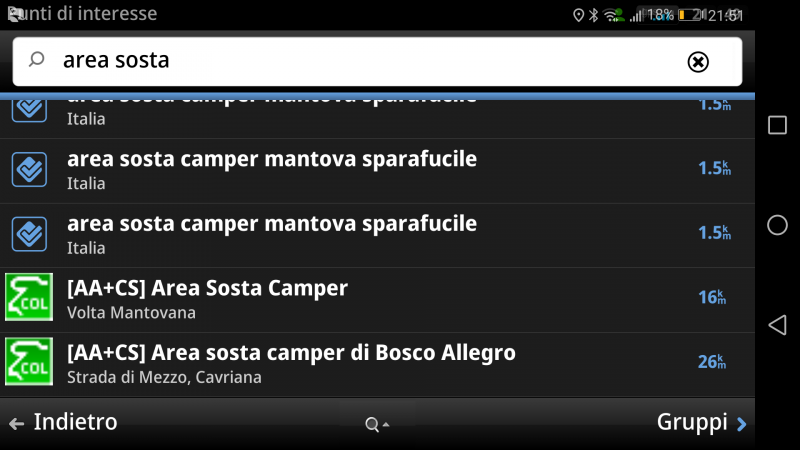The image size is (800, 450).
Task: Tap the Android back triangle button
Action: (x=777, y=325)
